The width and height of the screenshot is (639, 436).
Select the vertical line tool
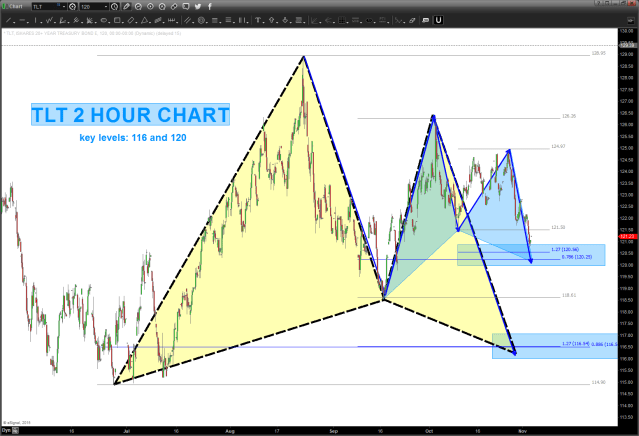(x=35, y=20)
